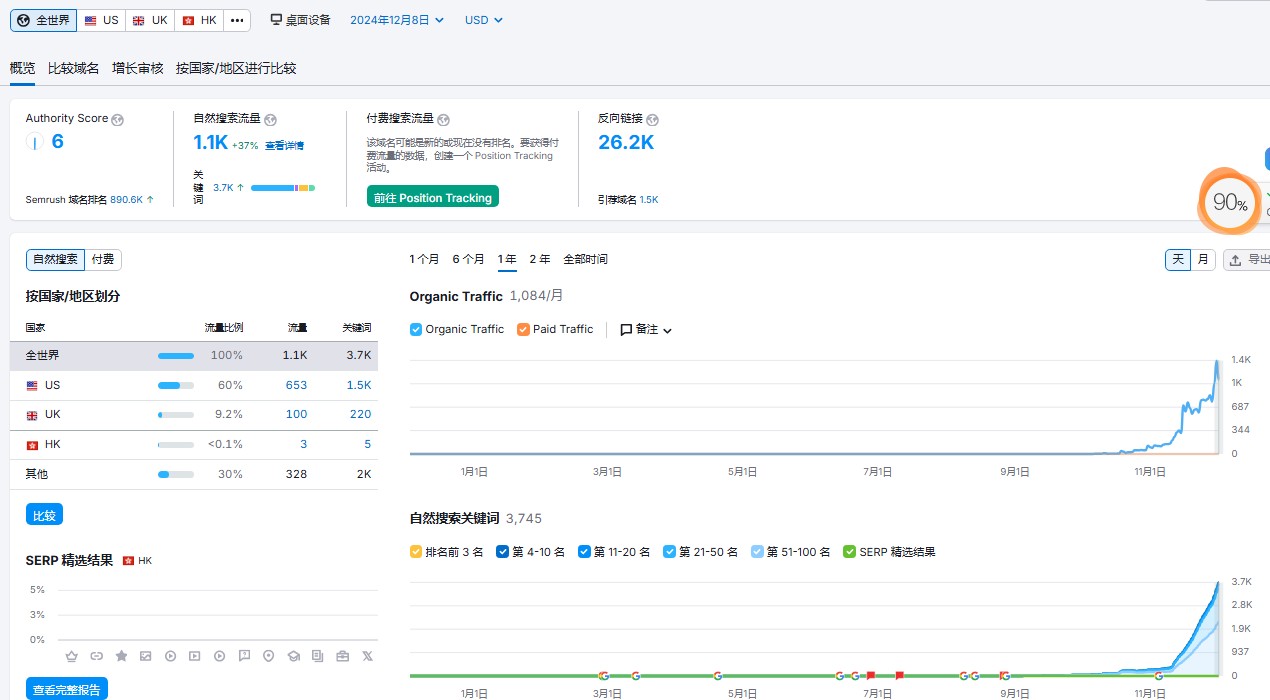Click globe icon next to Authority Score
The height and width of the screenshot is (700, 1270).
pos(118,120)
